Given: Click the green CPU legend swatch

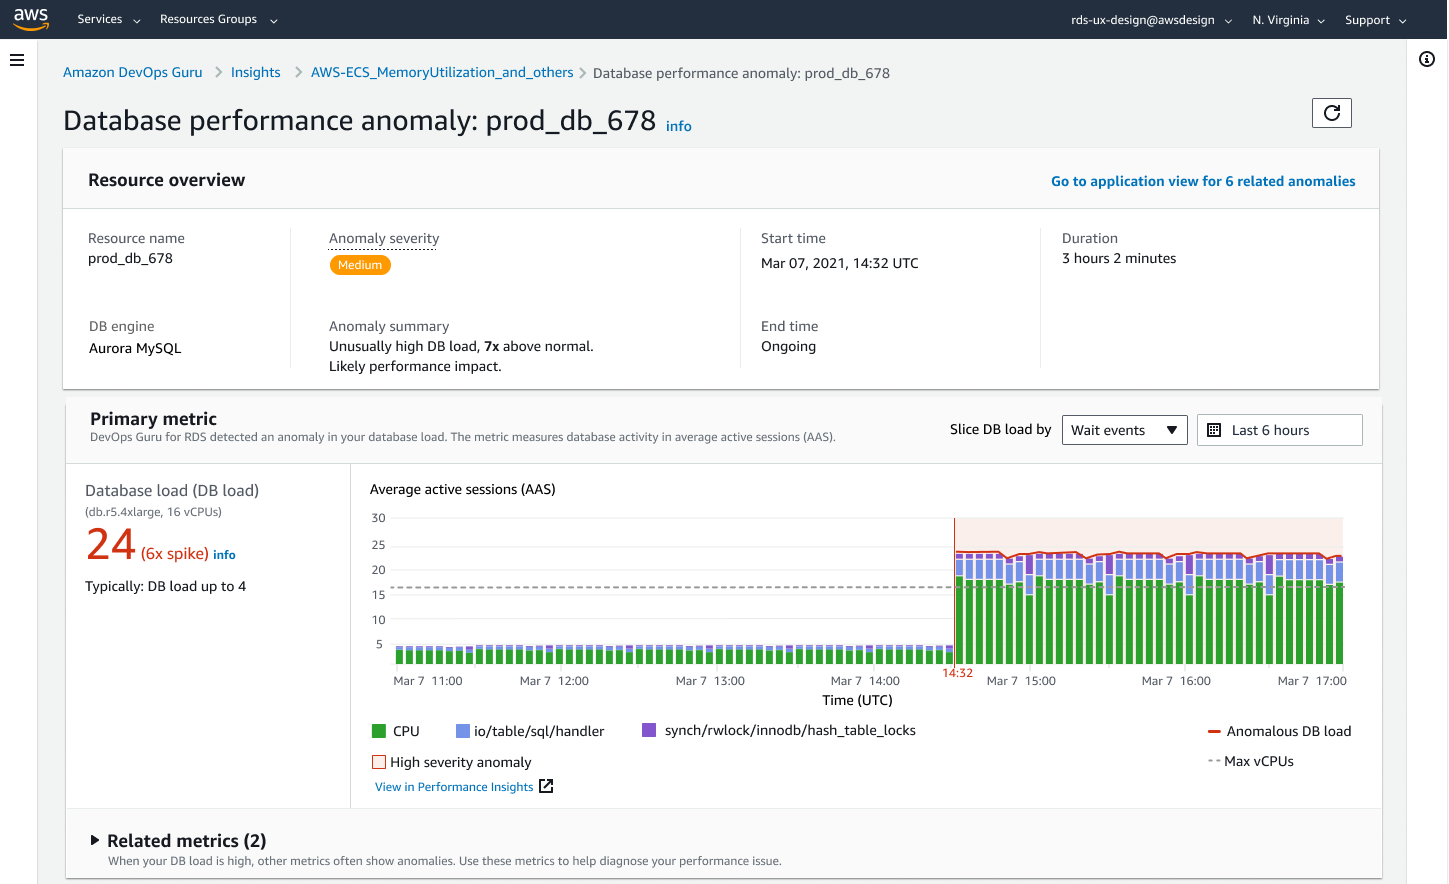Looking at the screenshot, I should [x=379, y=731].
